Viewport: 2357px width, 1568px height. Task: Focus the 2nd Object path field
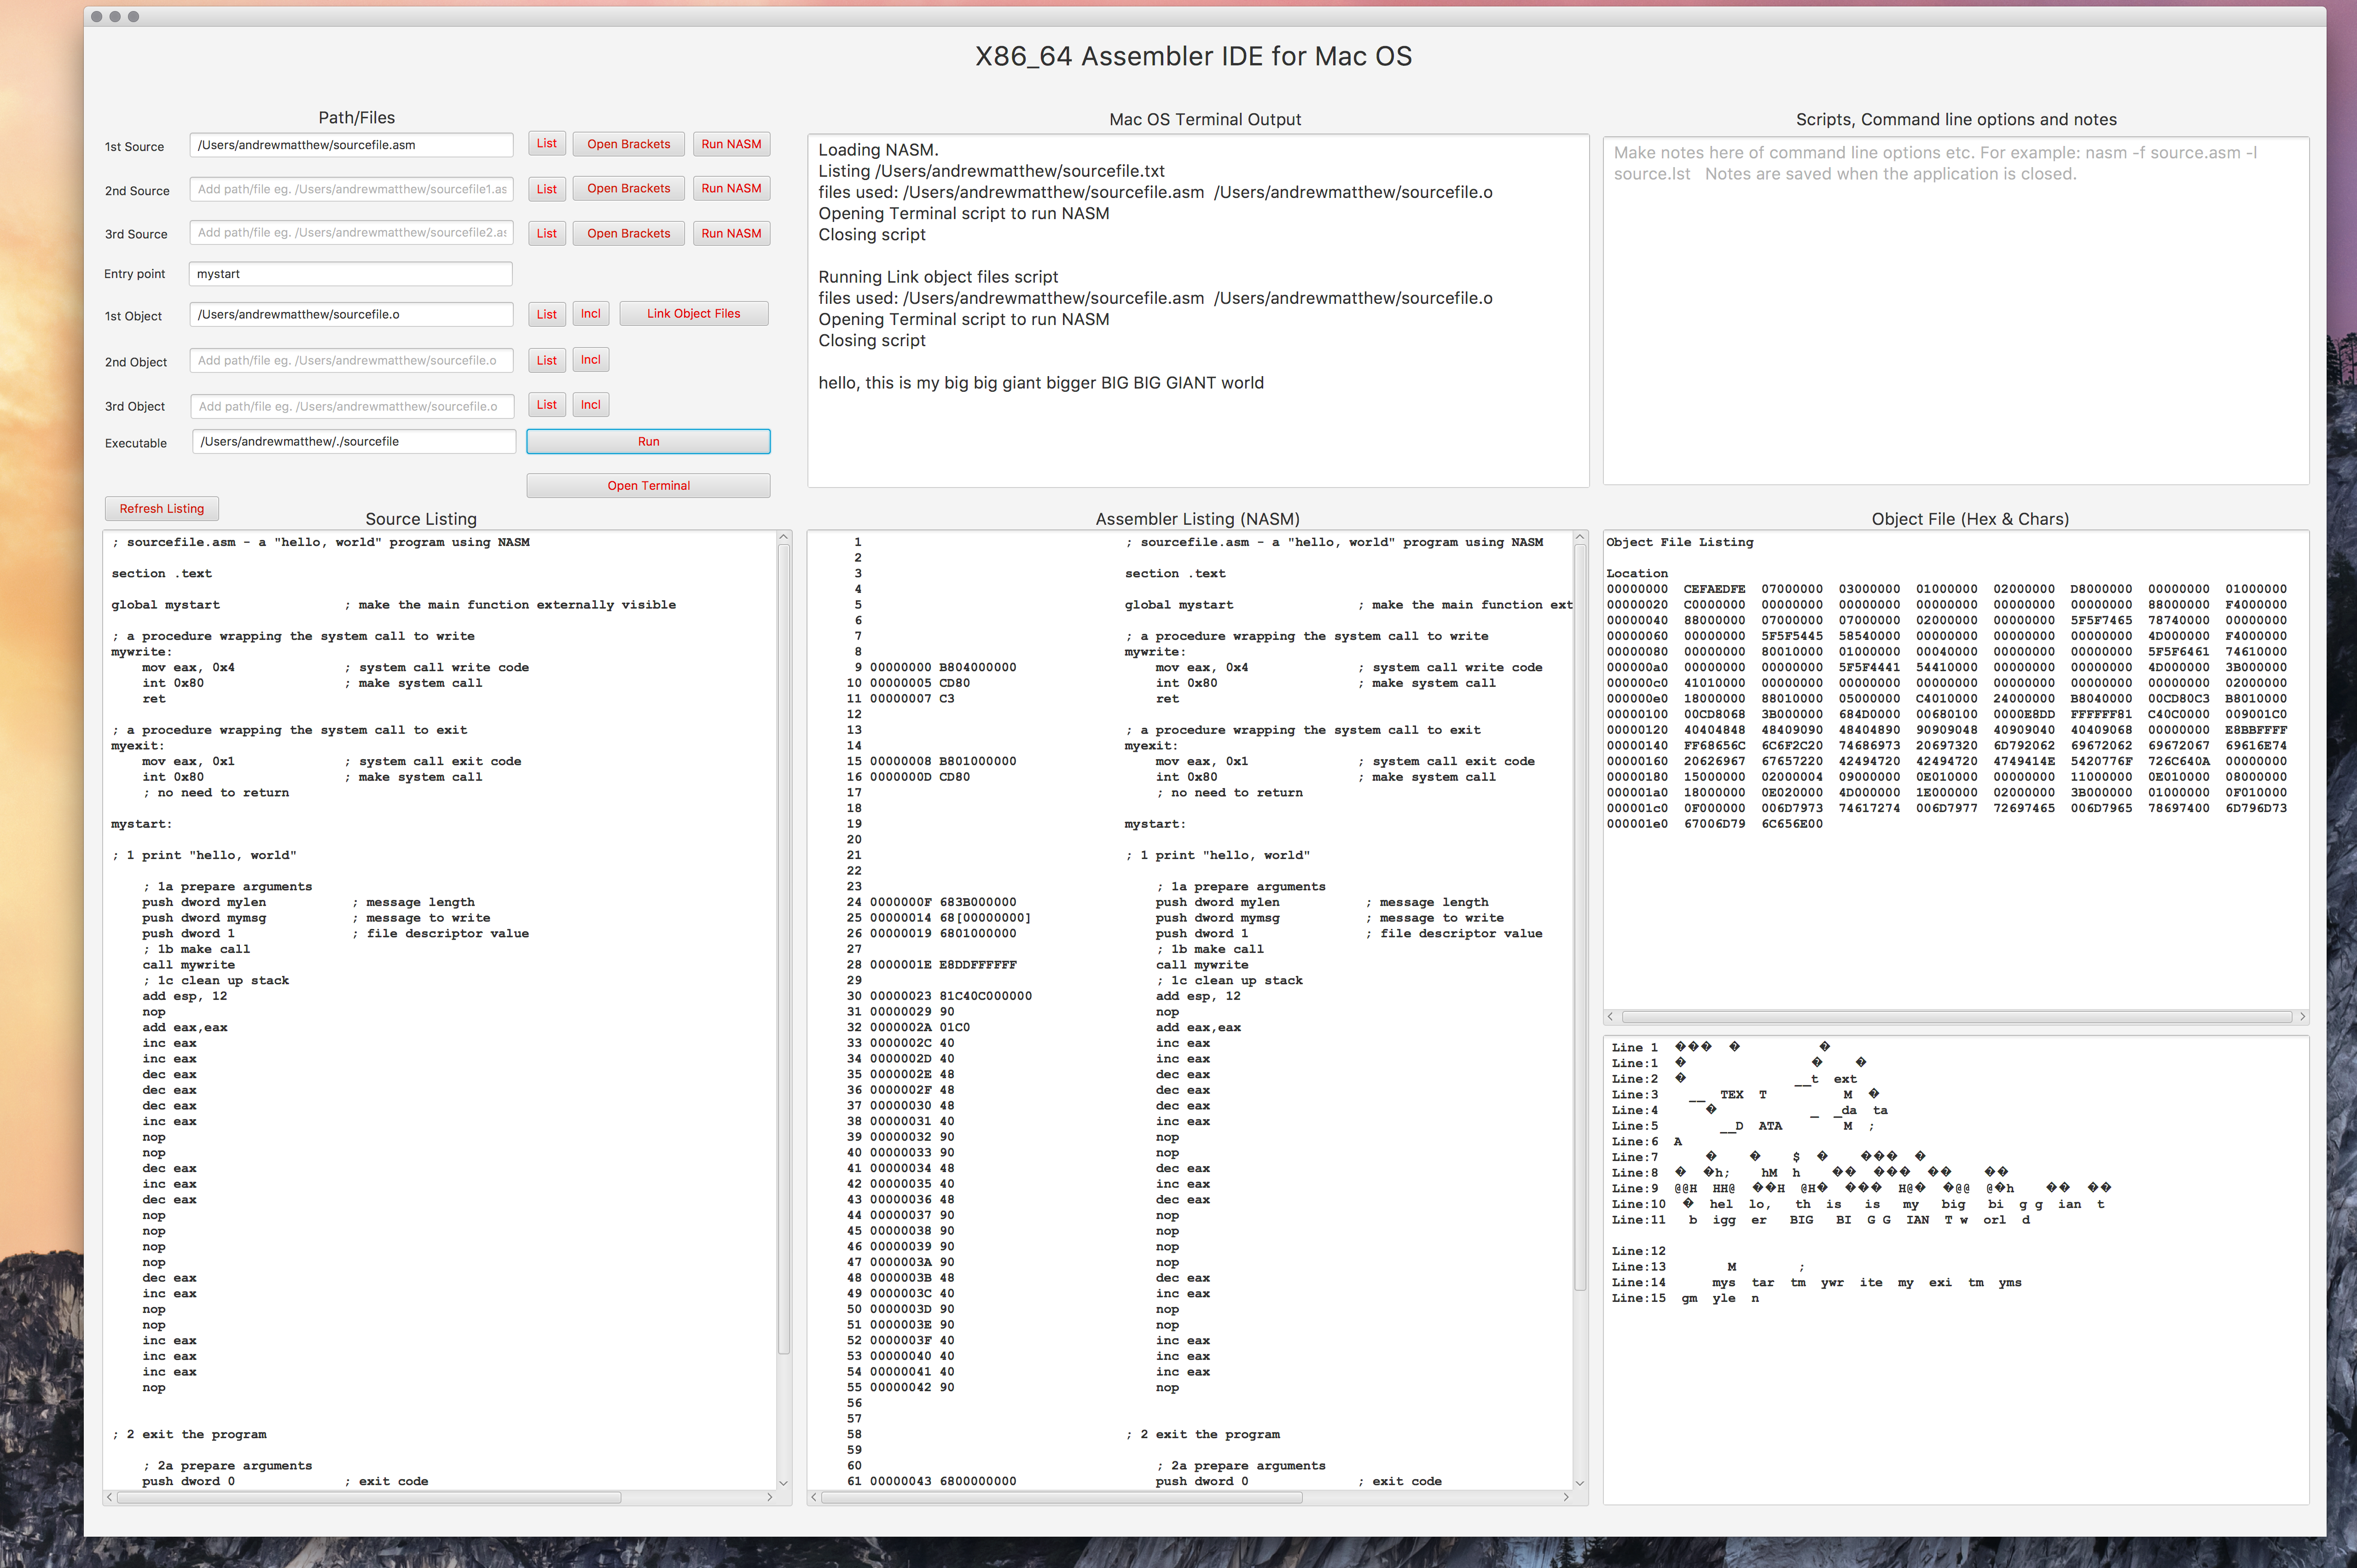click(x=351, y=361)
